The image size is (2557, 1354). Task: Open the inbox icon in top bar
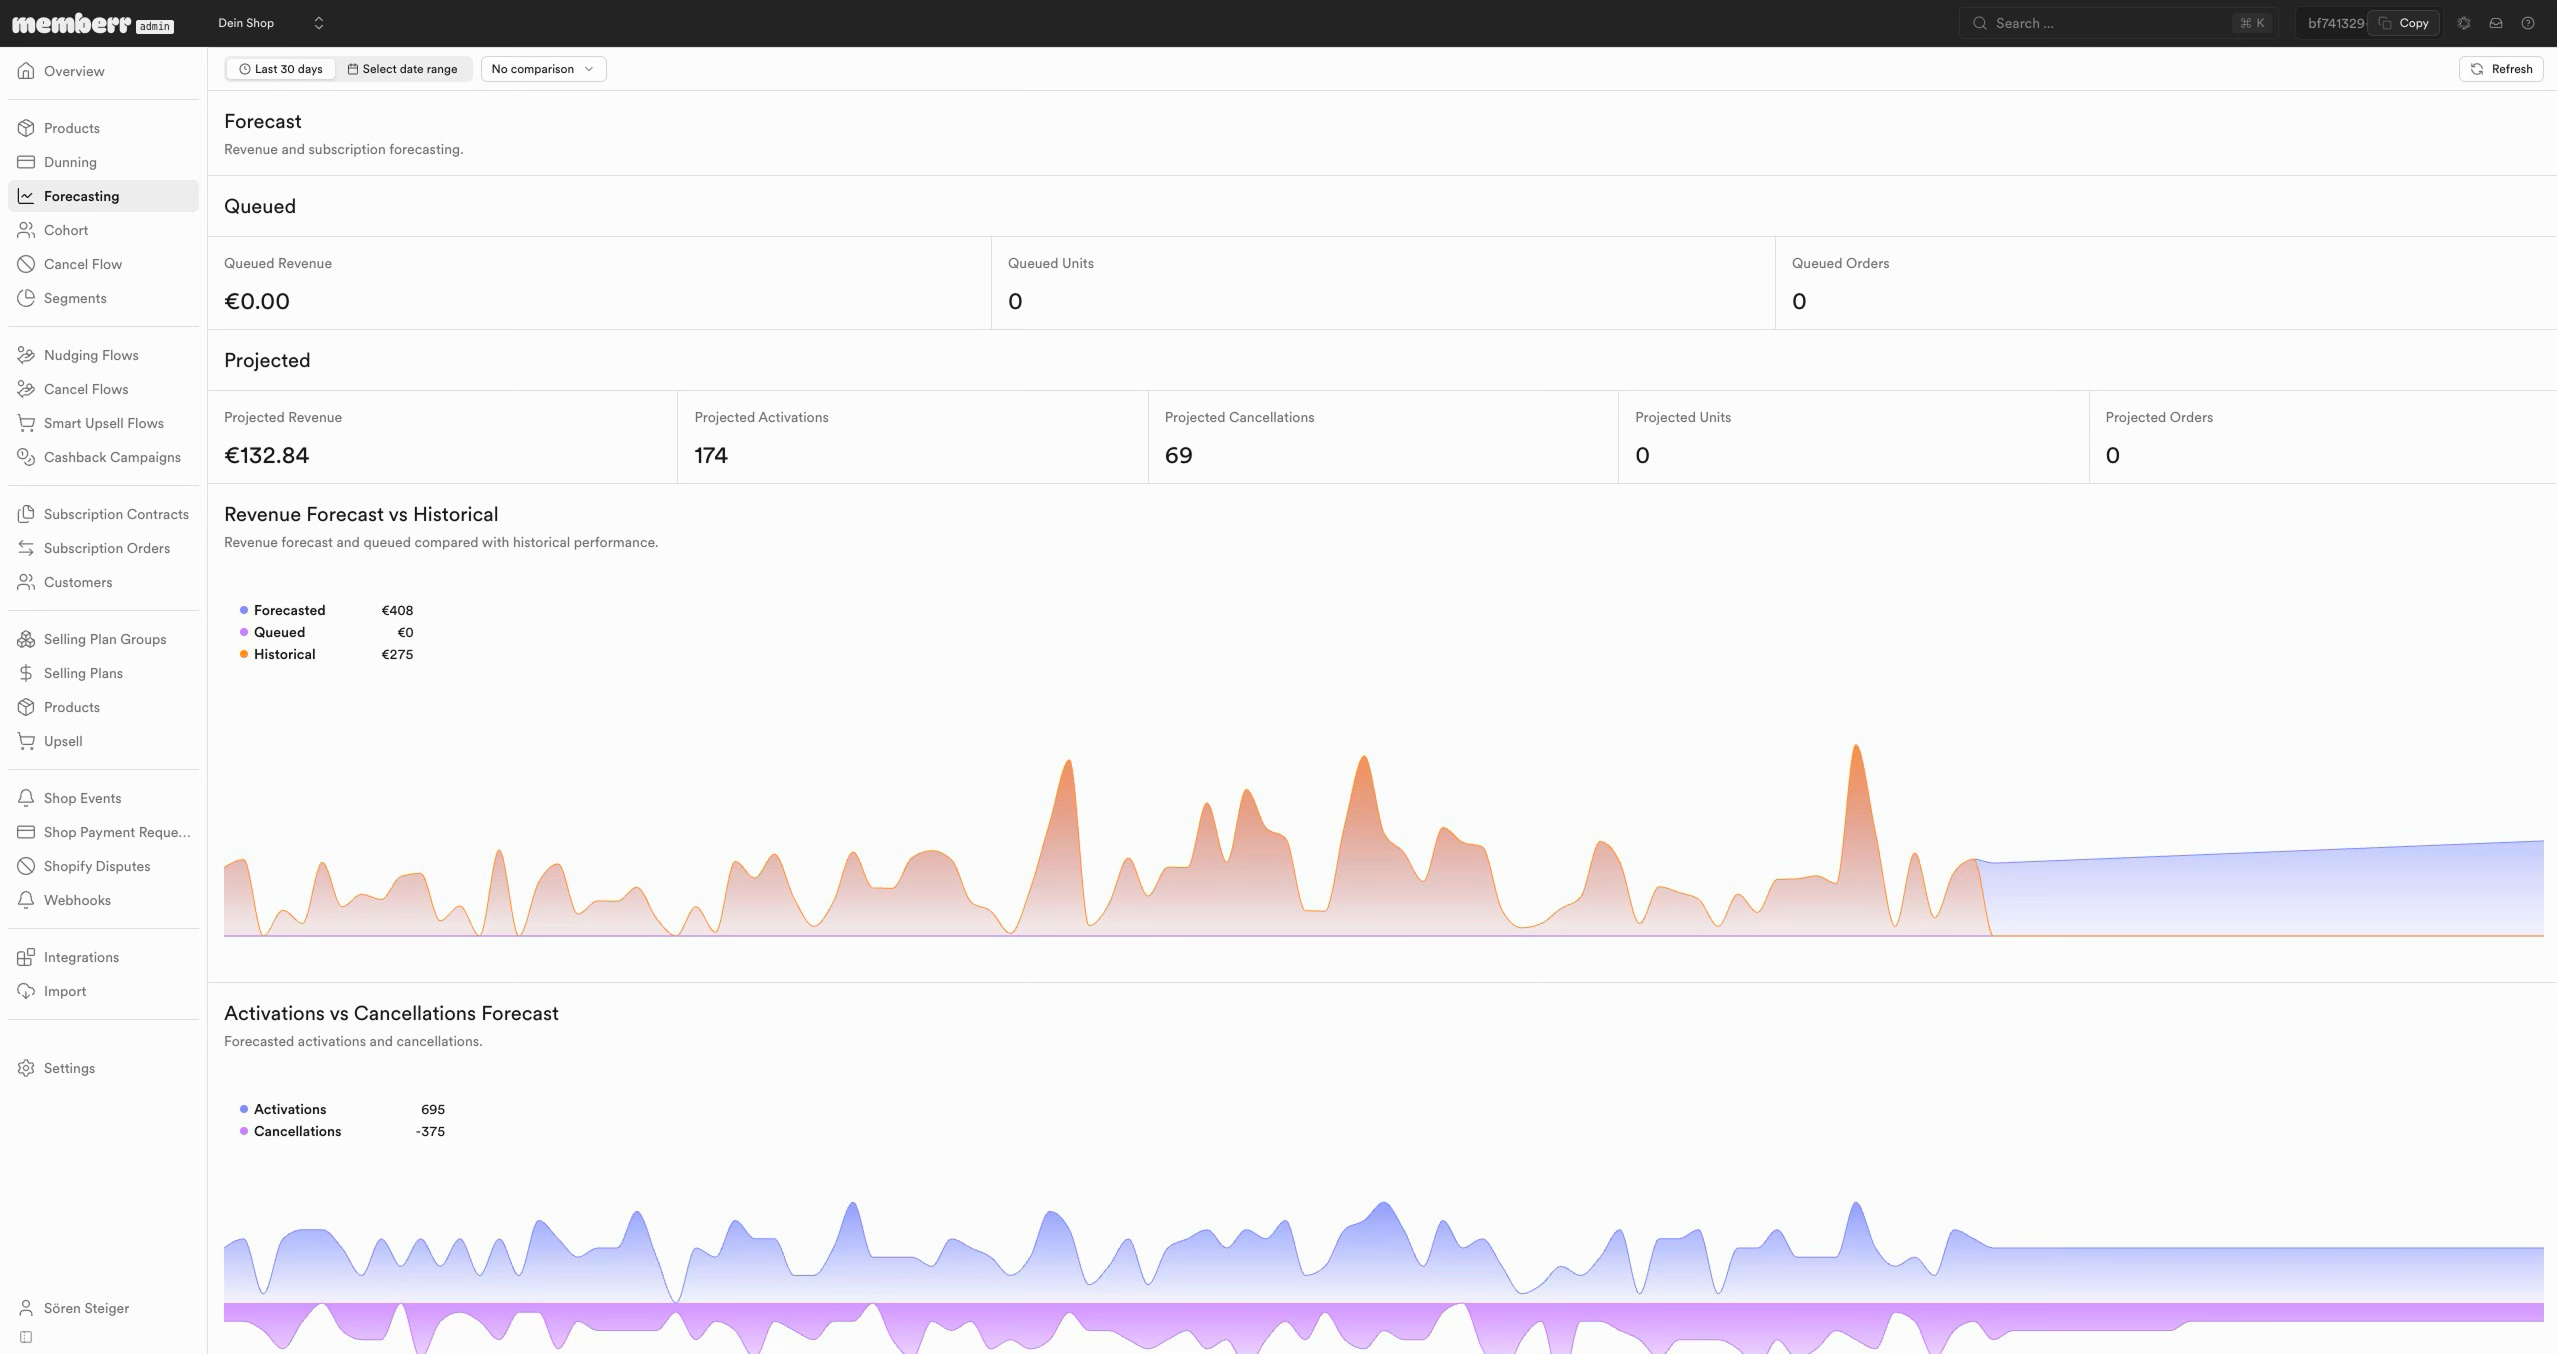2496,23
